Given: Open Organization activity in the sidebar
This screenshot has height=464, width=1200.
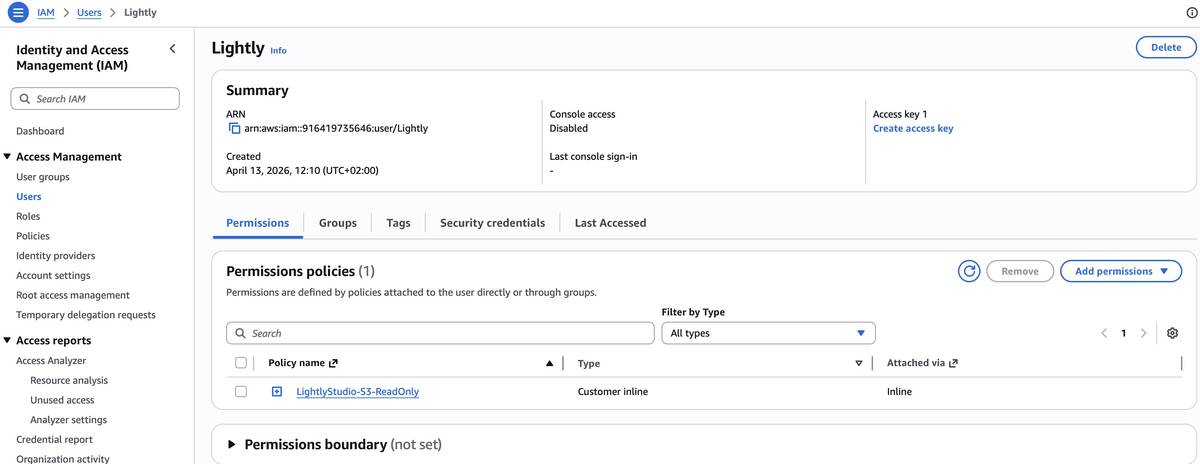Looking at the screenshot, I should coord(63,459).
